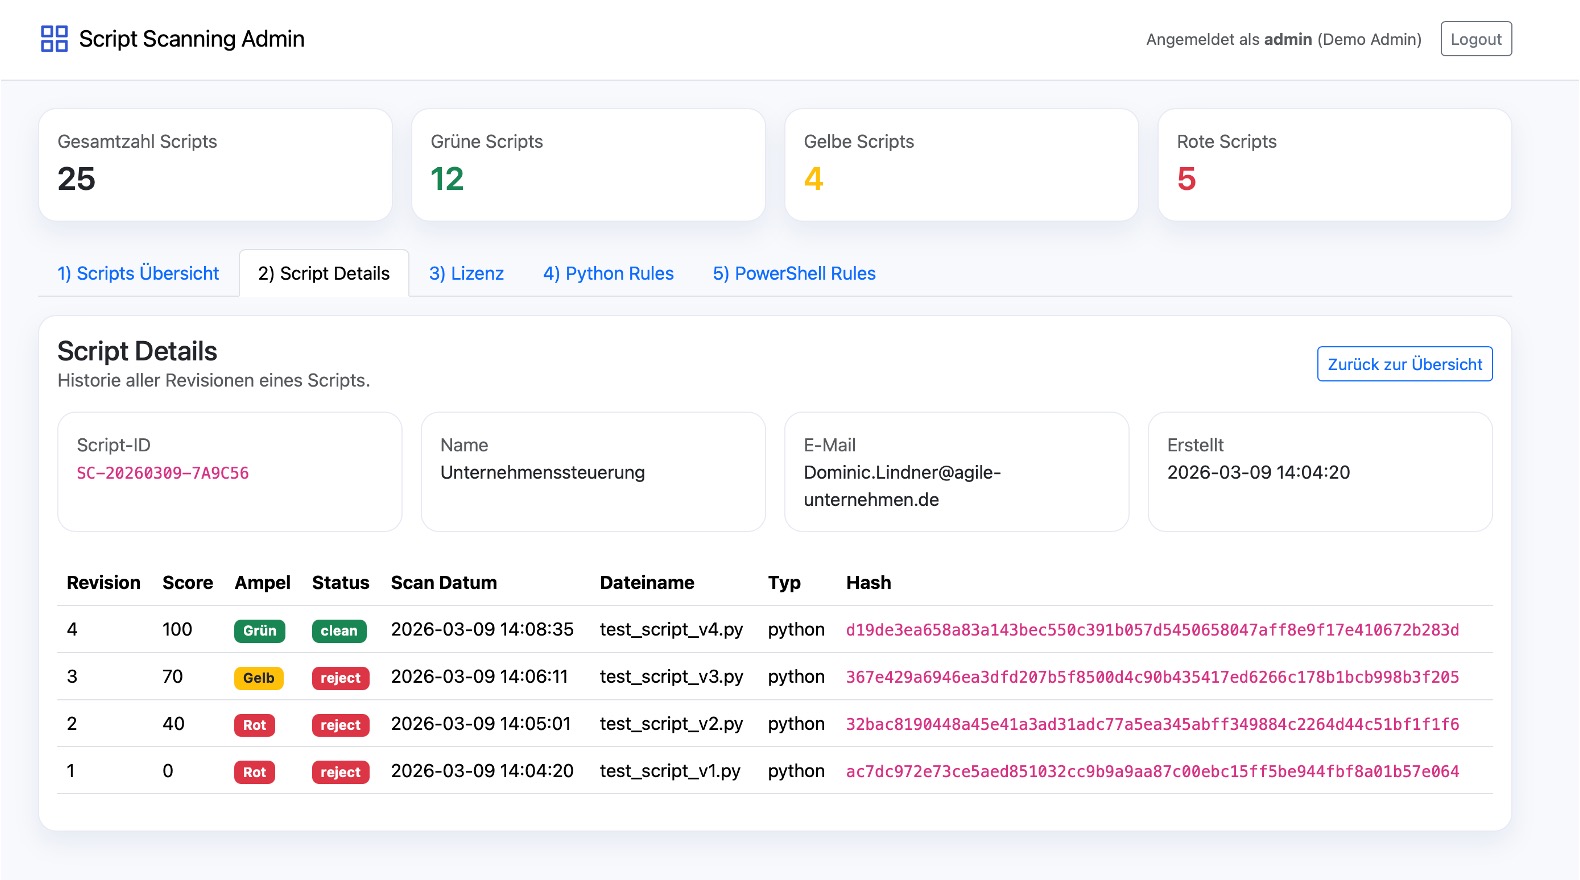Switch to the 3) Lizenz tab
Viewport: 1580px width, 880px height.
tap(466, 274)
